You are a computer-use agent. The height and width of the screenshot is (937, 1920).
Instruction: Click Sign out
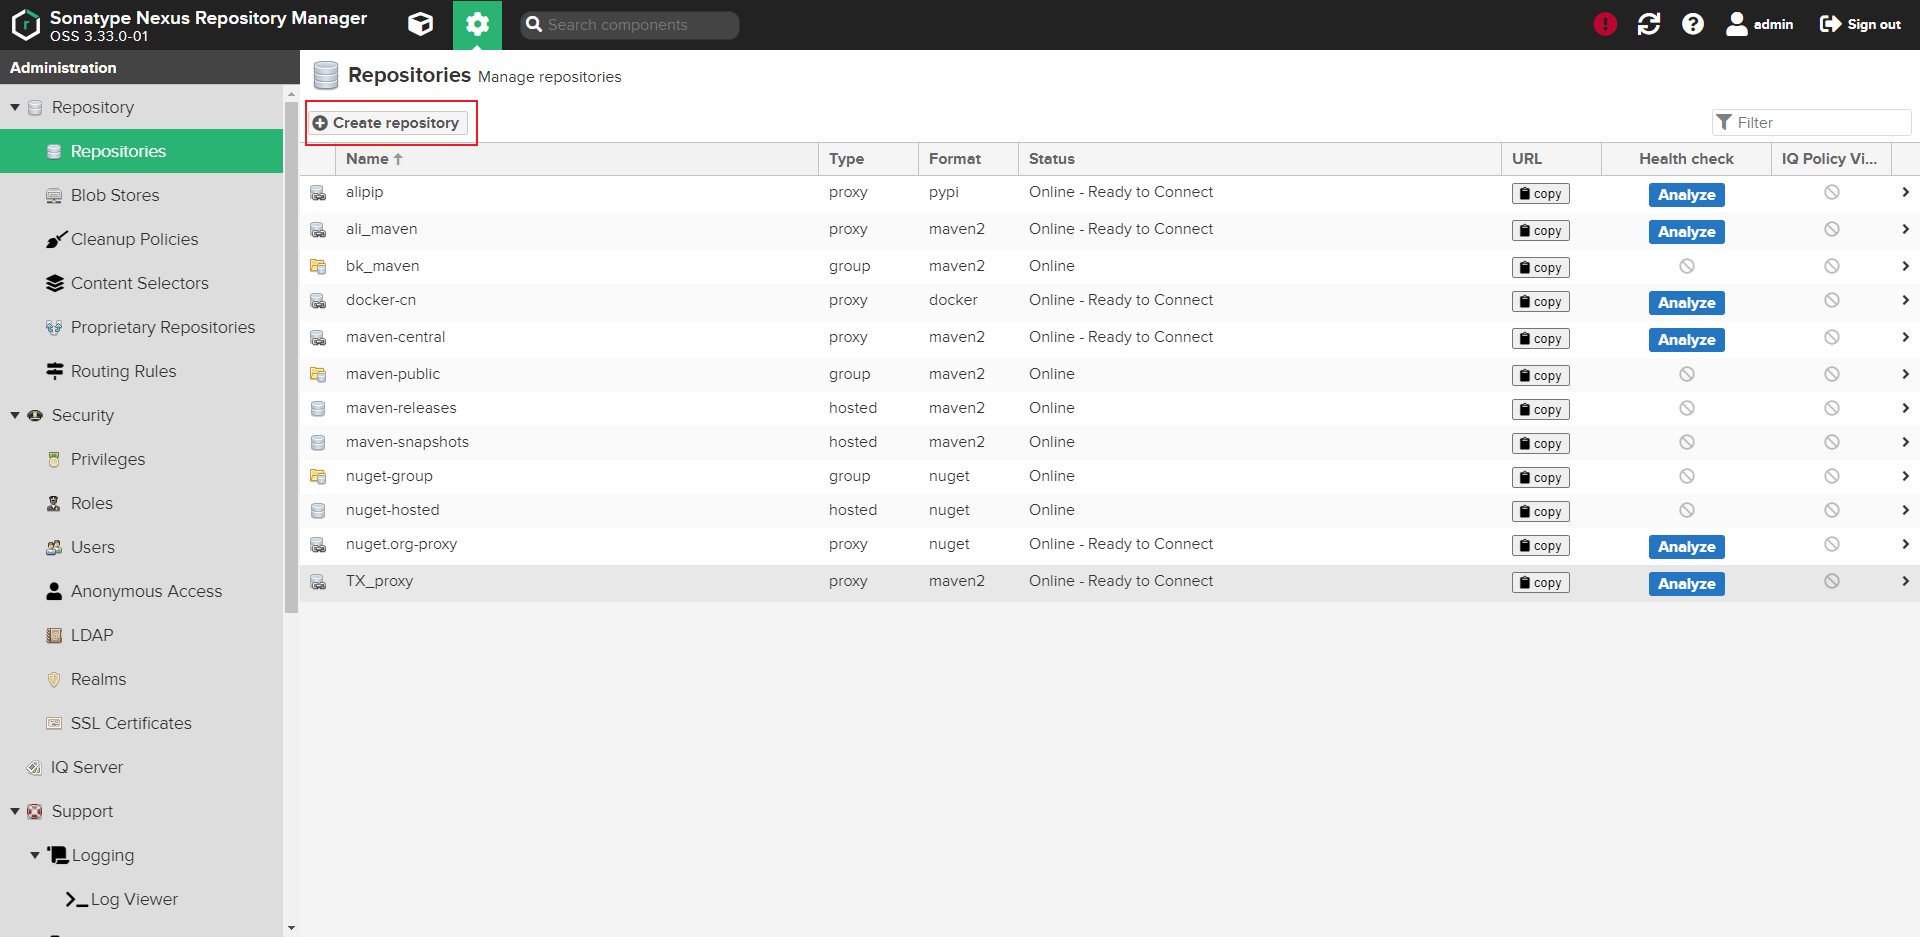(1860, 24)
